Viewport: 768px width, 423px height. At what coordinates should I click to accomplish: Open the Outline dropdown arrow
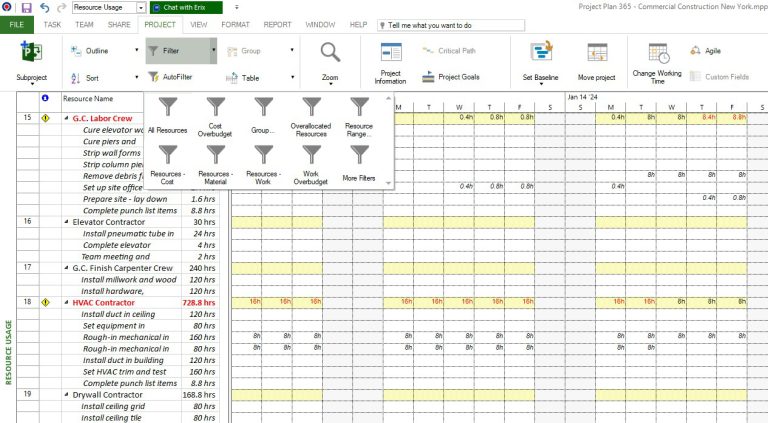coord(137,50)
